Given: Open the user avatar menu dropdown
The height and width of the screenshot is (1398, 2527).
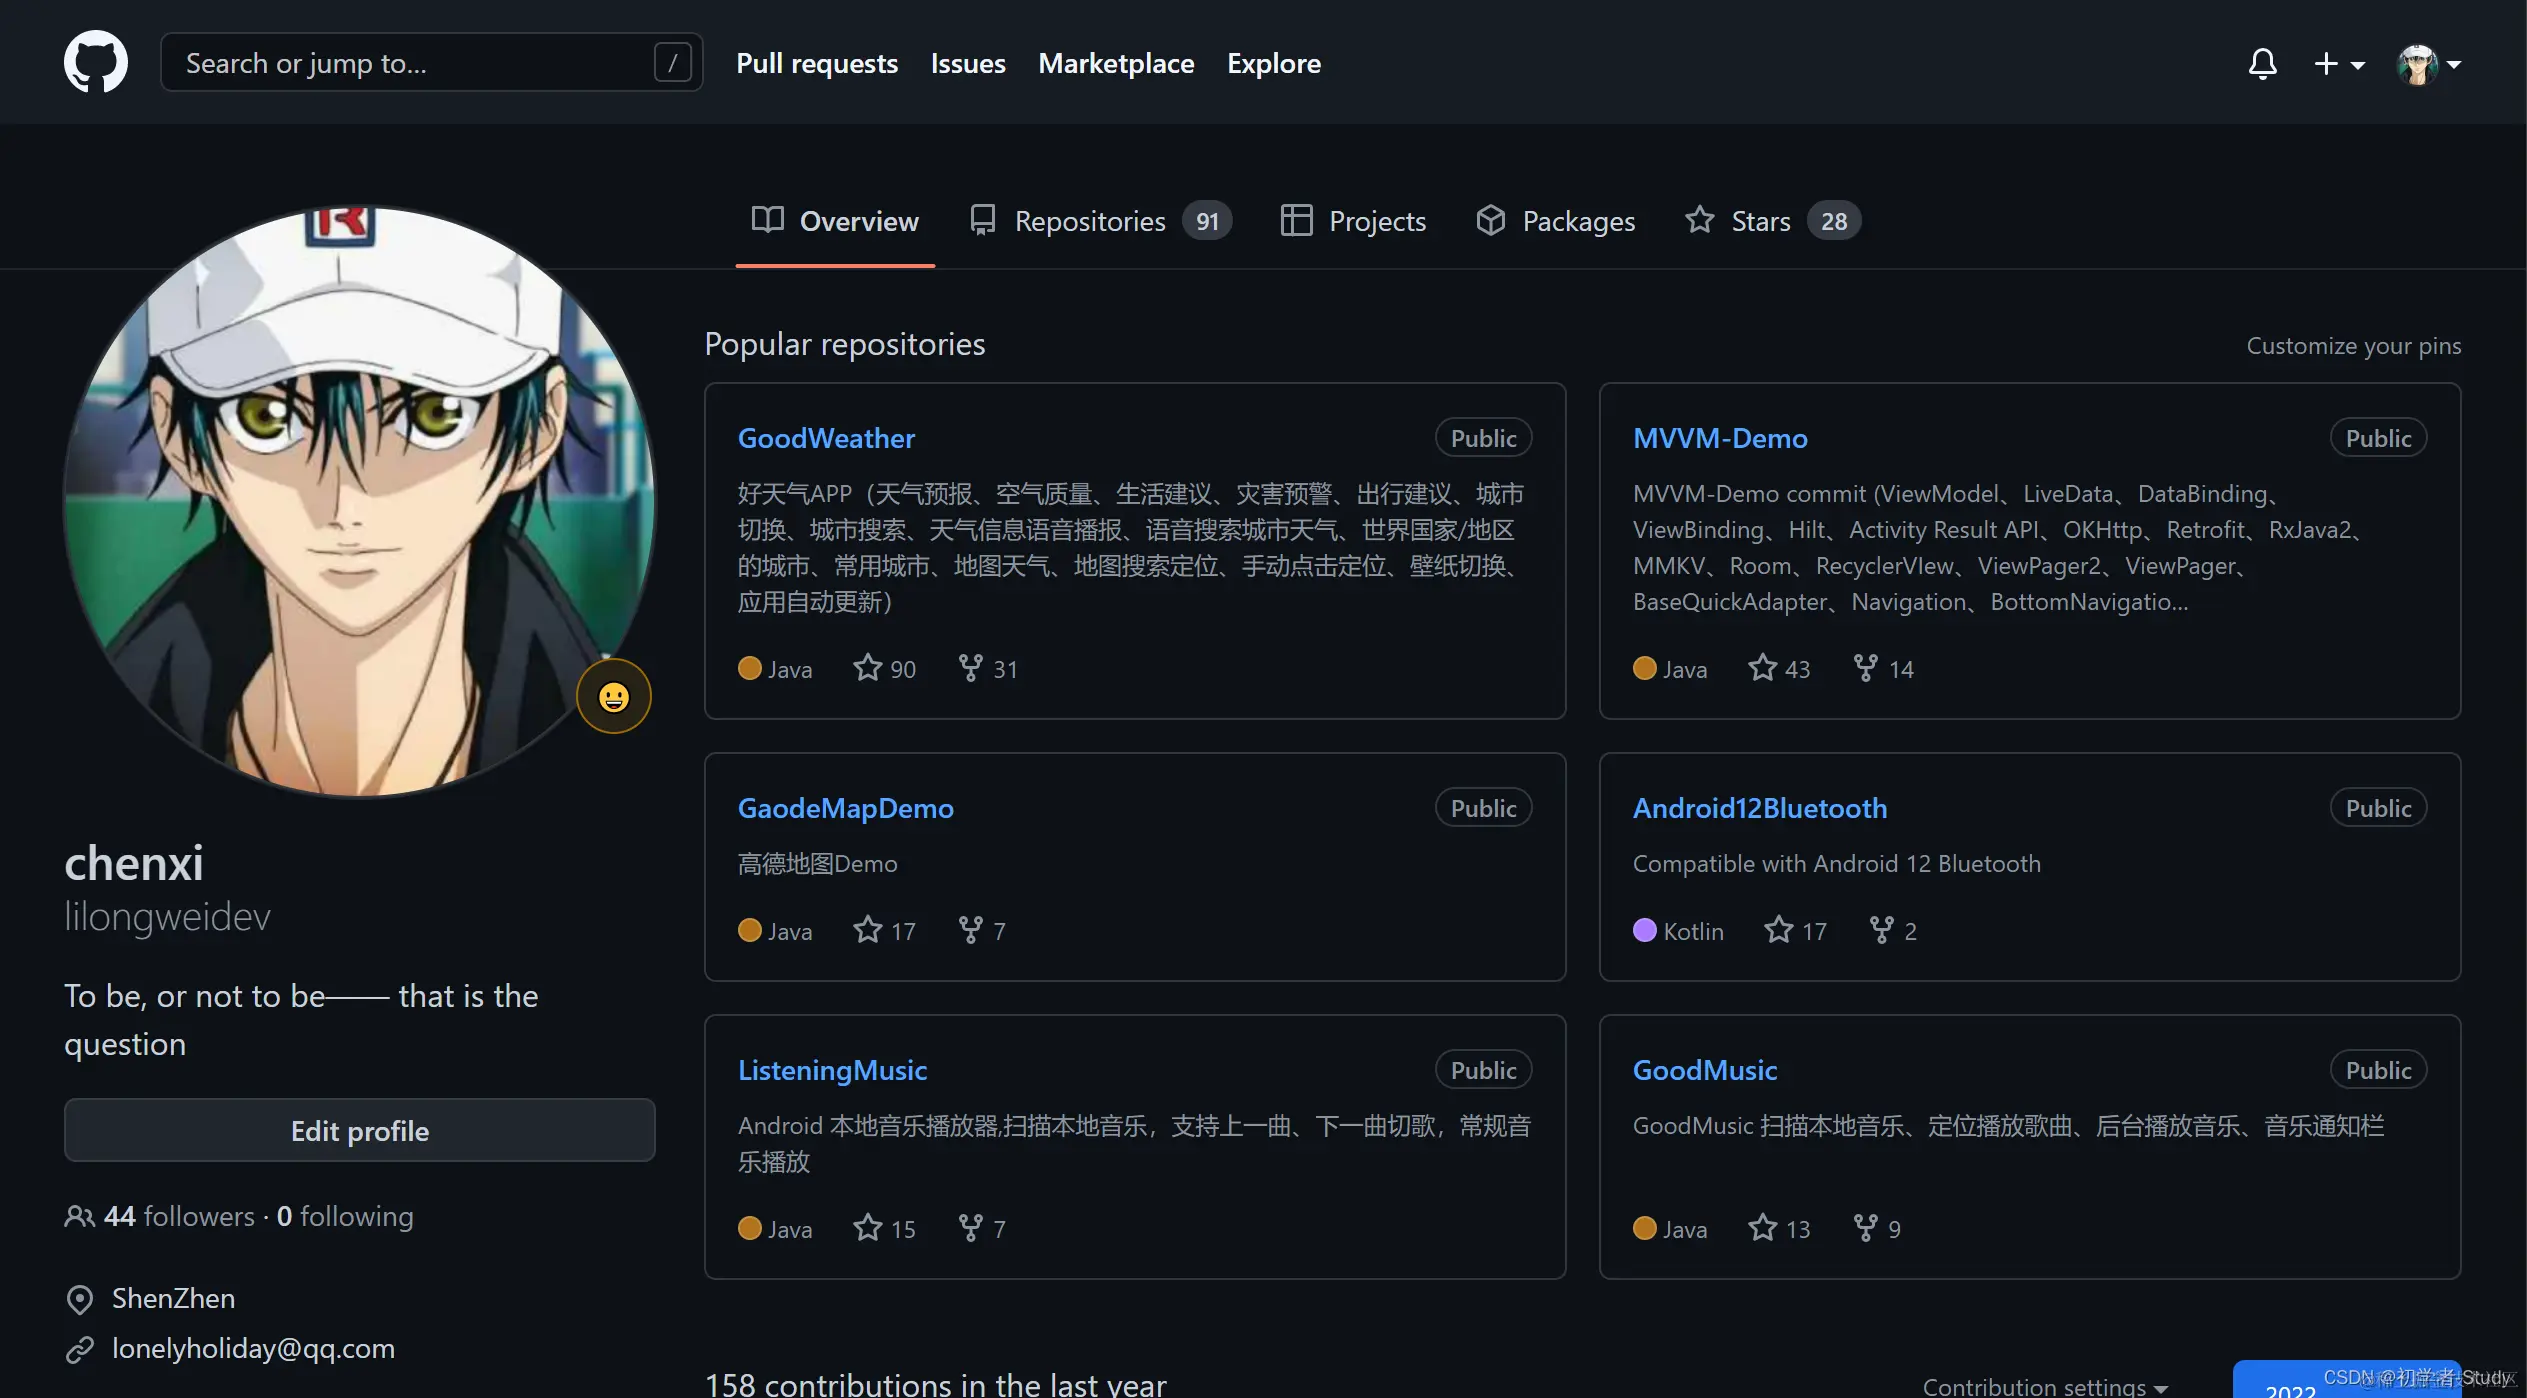Looking at the screenshot, I should pyautogui.click(x=2428, y=64).
